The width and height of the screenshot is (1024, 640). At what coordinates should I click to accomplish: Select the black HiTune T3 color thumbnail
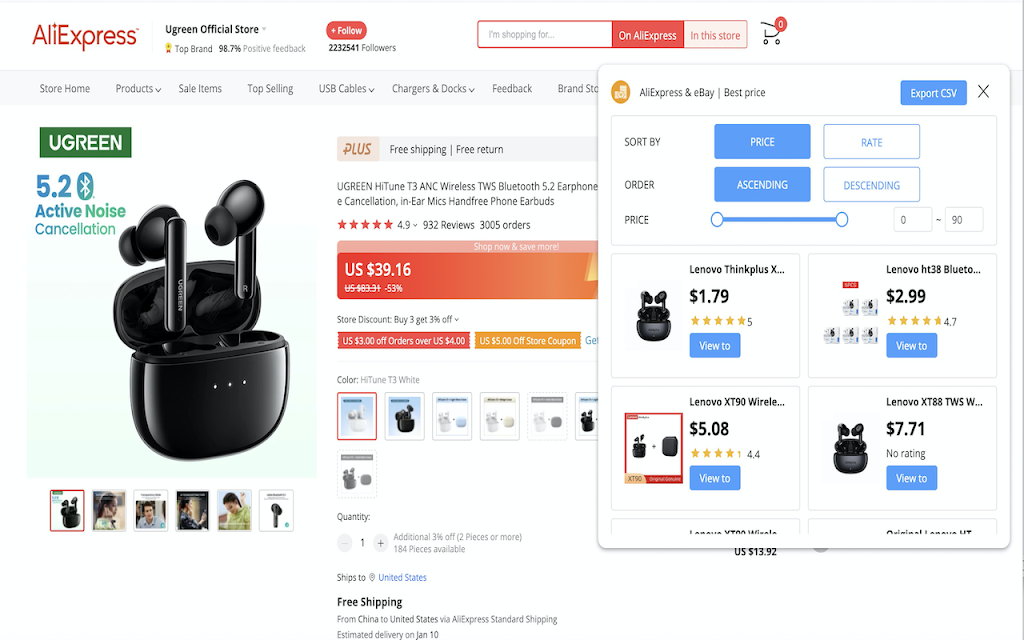coord(404,416)
